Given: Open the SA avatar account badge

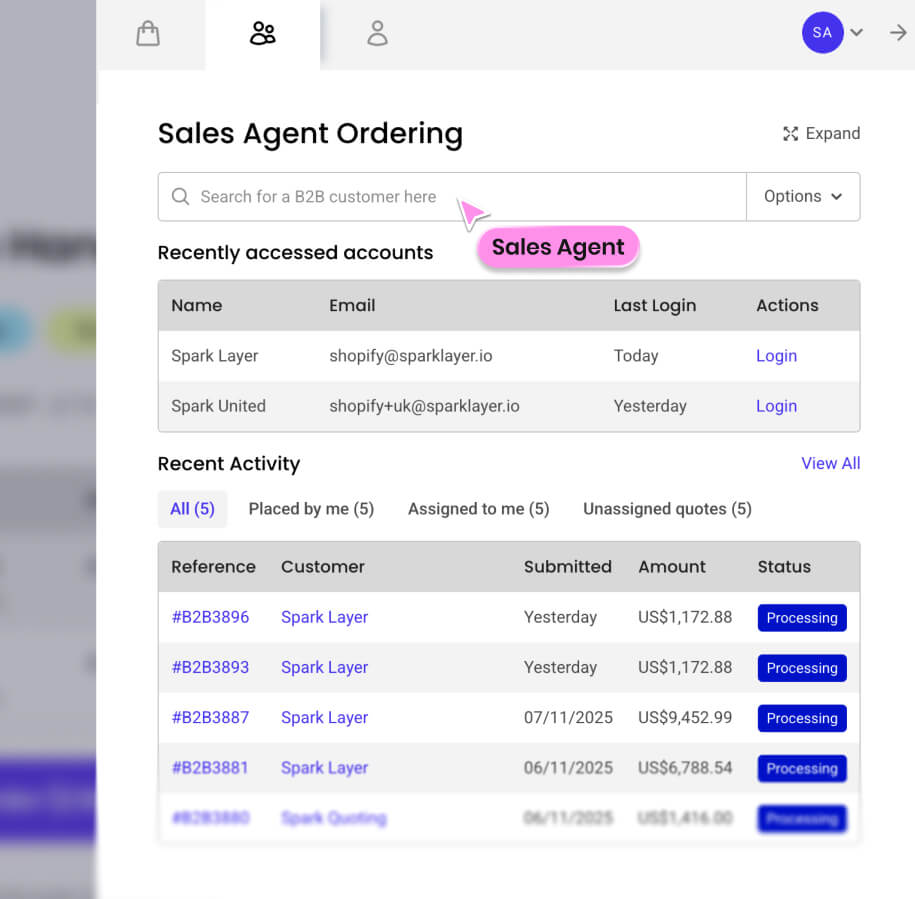Looking at the screenshot, I should (822, 32).
